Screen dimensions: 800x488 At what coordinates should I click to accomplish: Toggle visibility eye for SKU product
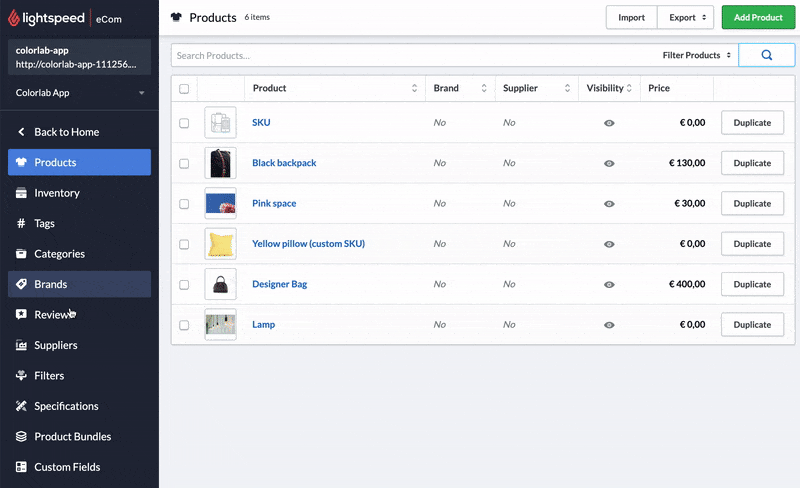tap(609, 123)
